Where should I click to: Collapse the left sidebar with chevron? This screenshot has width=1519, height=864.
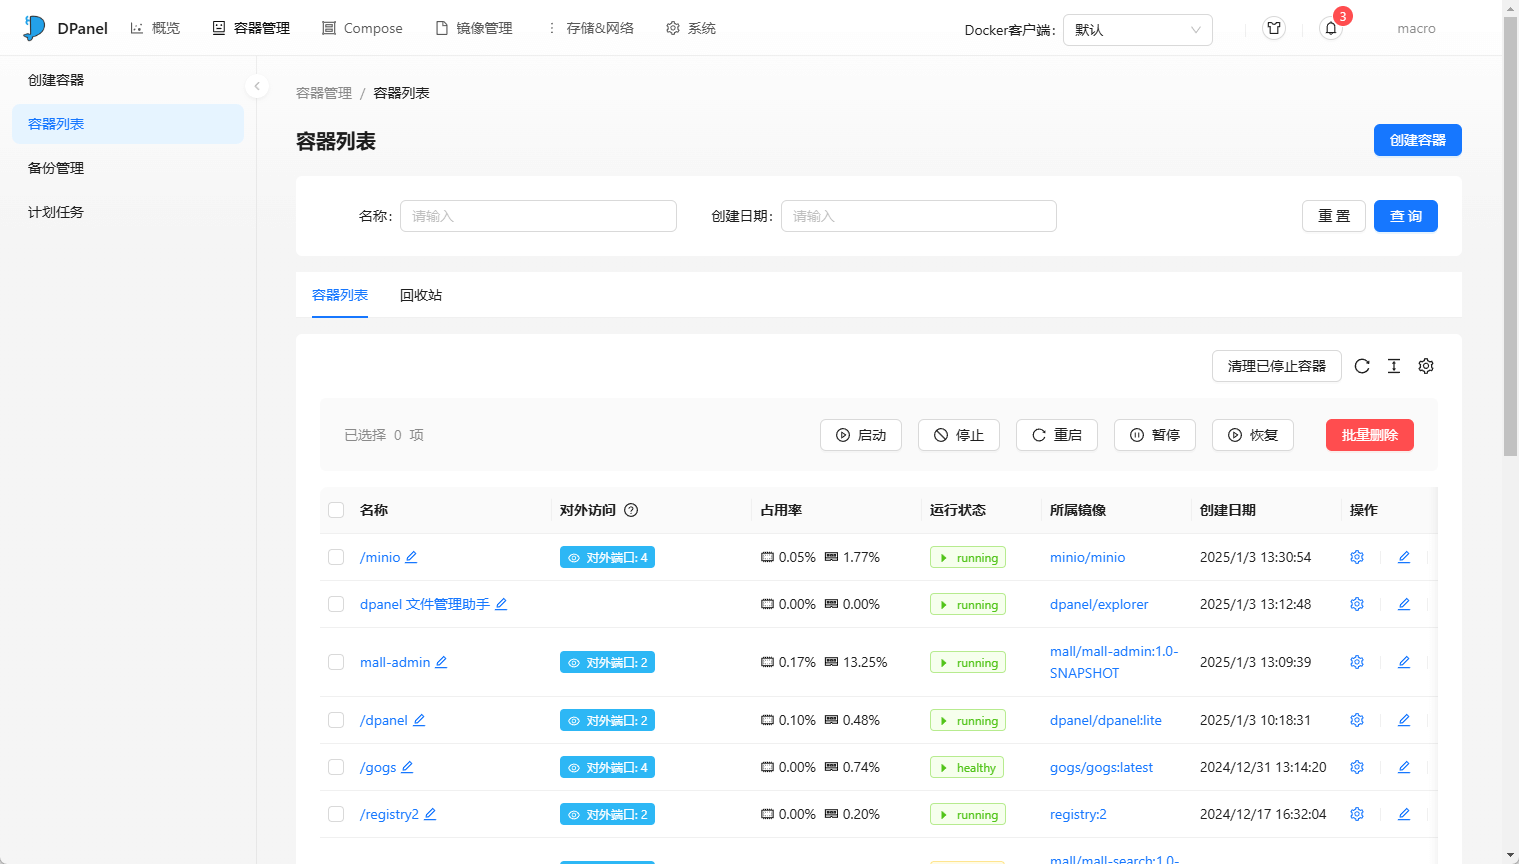[257, 86]
